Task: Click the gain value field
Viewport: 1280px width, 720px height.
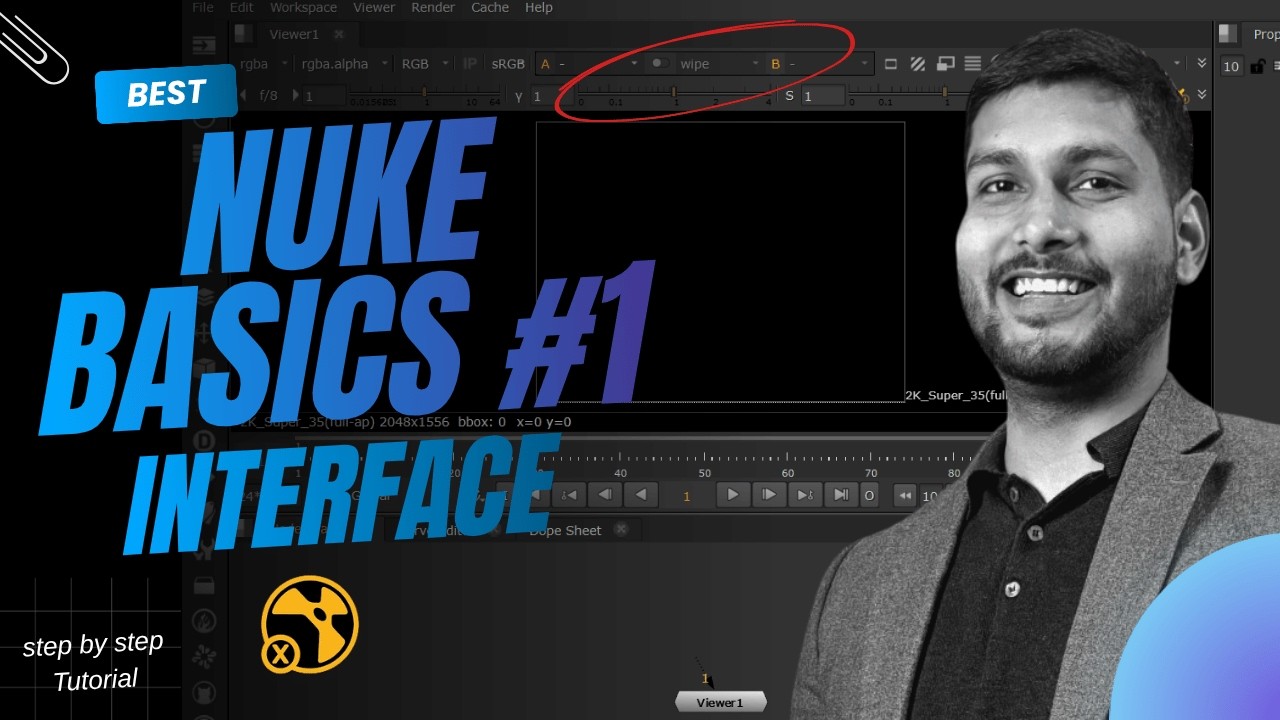Action: tap(324, 96)
